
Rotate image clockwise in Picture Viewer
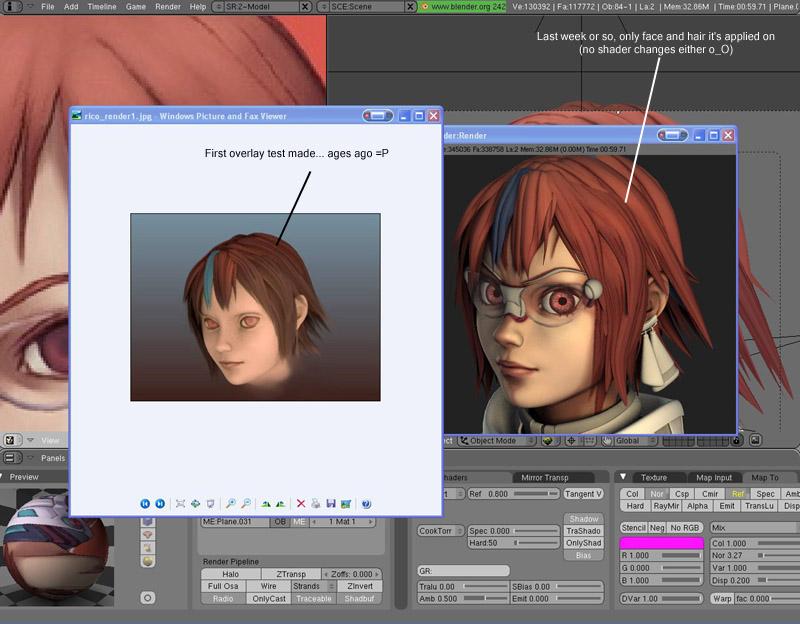[x=265, y=504]
